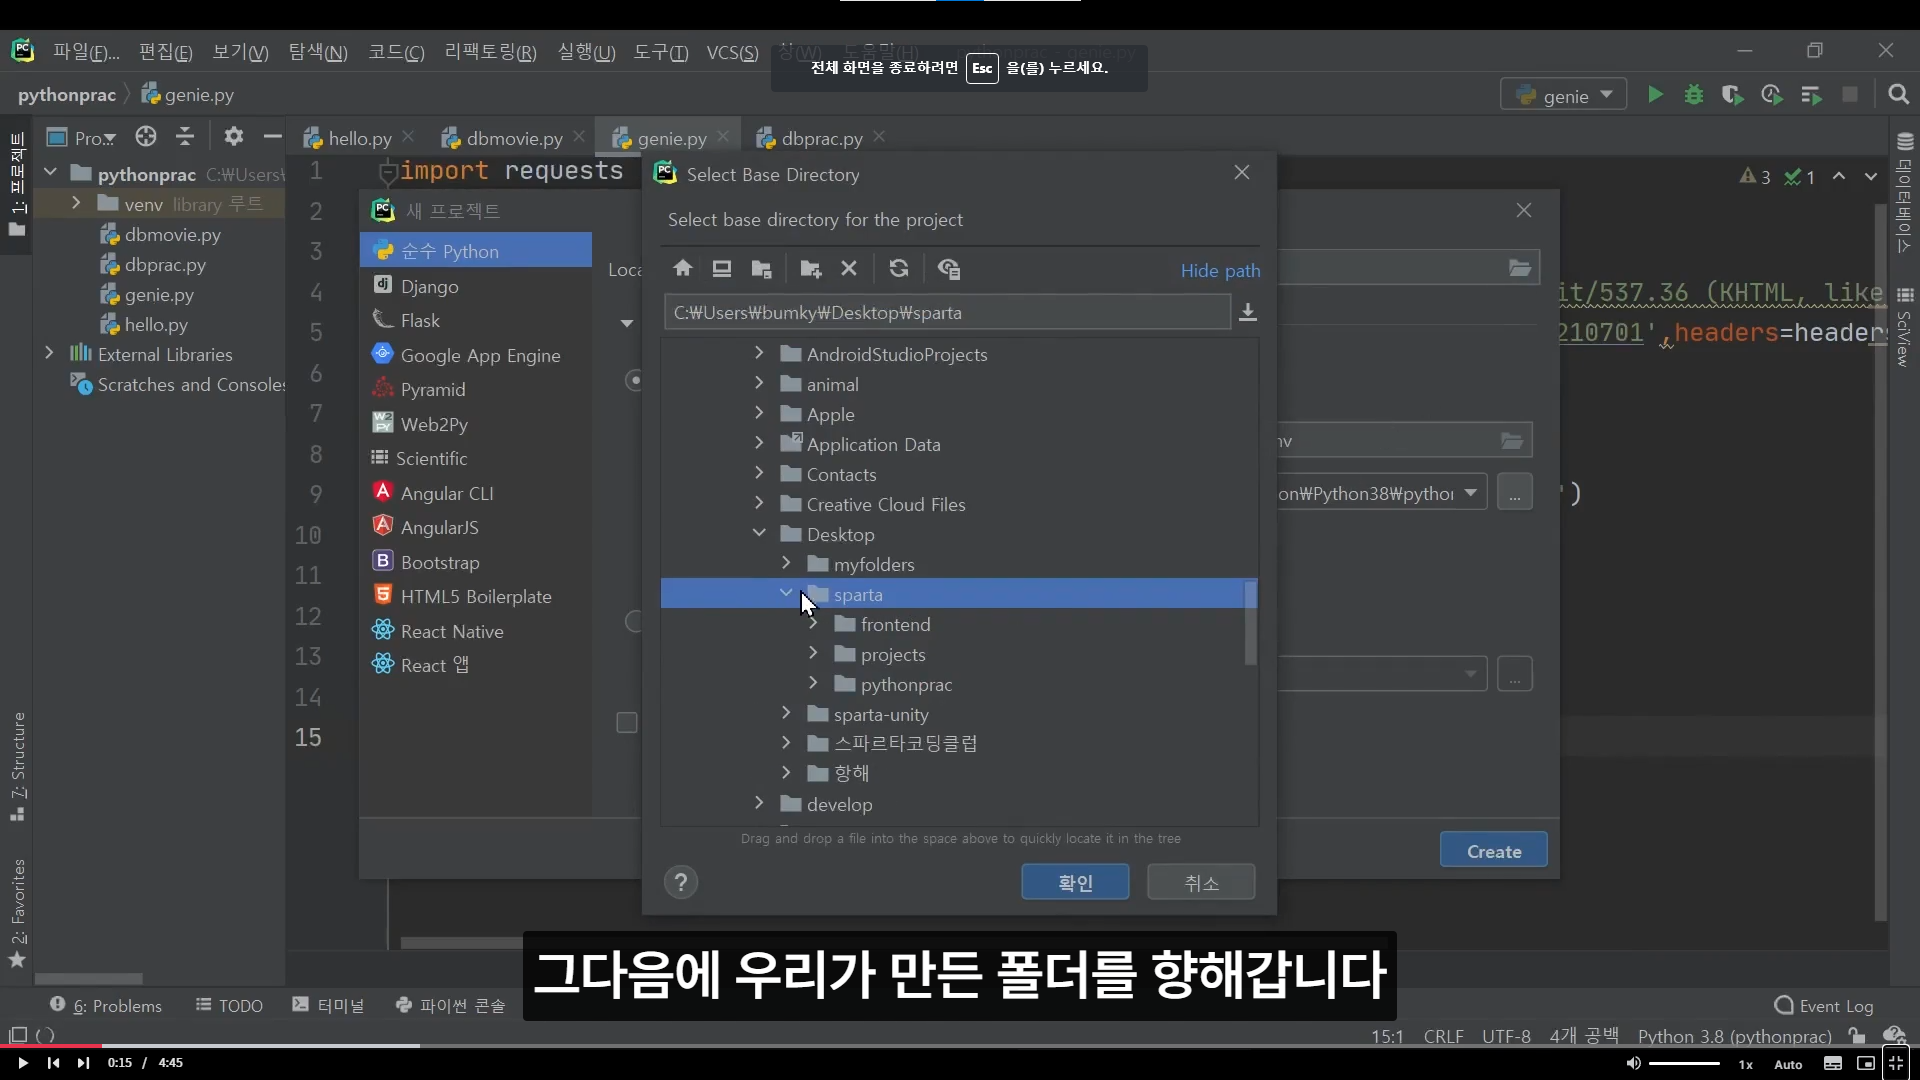Open the VCS menu
Viewport: 1920px width, 1080px height.
point(732,52)
